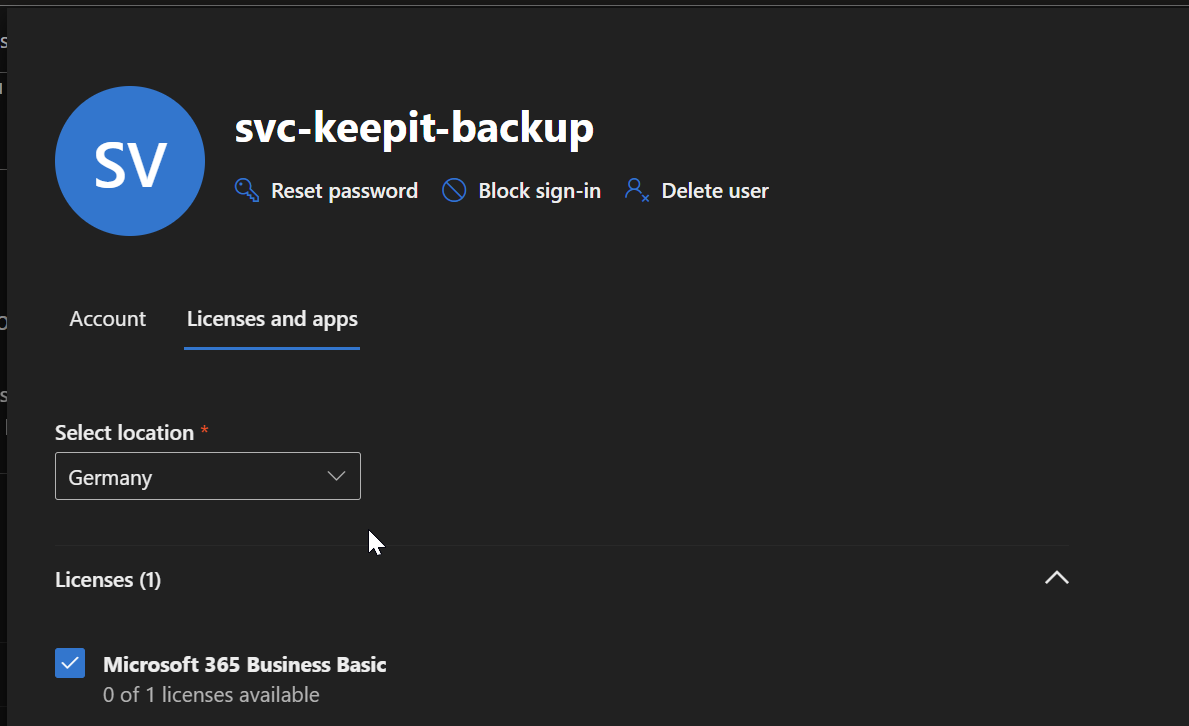Click the red required asterisk by Select location
Screen dimensions: 1189x726
pos(205,431)
